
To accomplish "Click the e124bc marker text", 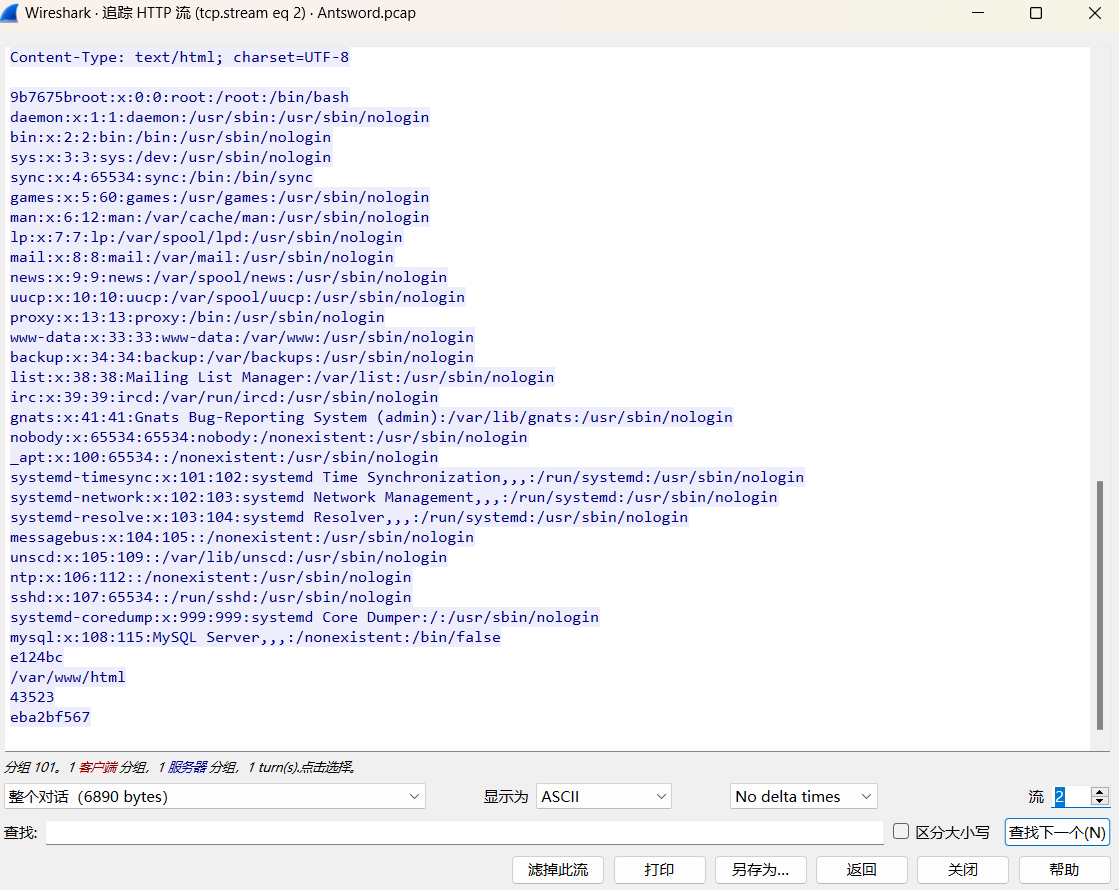I will [36, 657].
